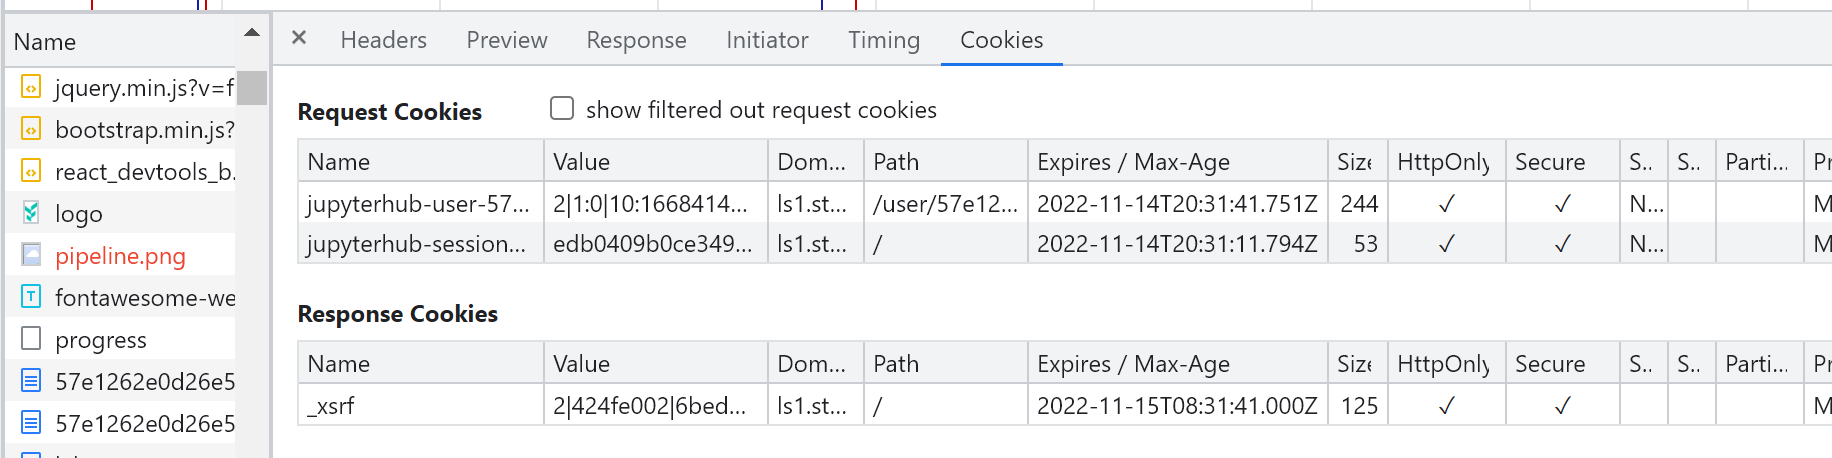Click the react_devtools script file icon
Image resolution: width=1832 pixels, height=458 pixels.
coord(31,172)
